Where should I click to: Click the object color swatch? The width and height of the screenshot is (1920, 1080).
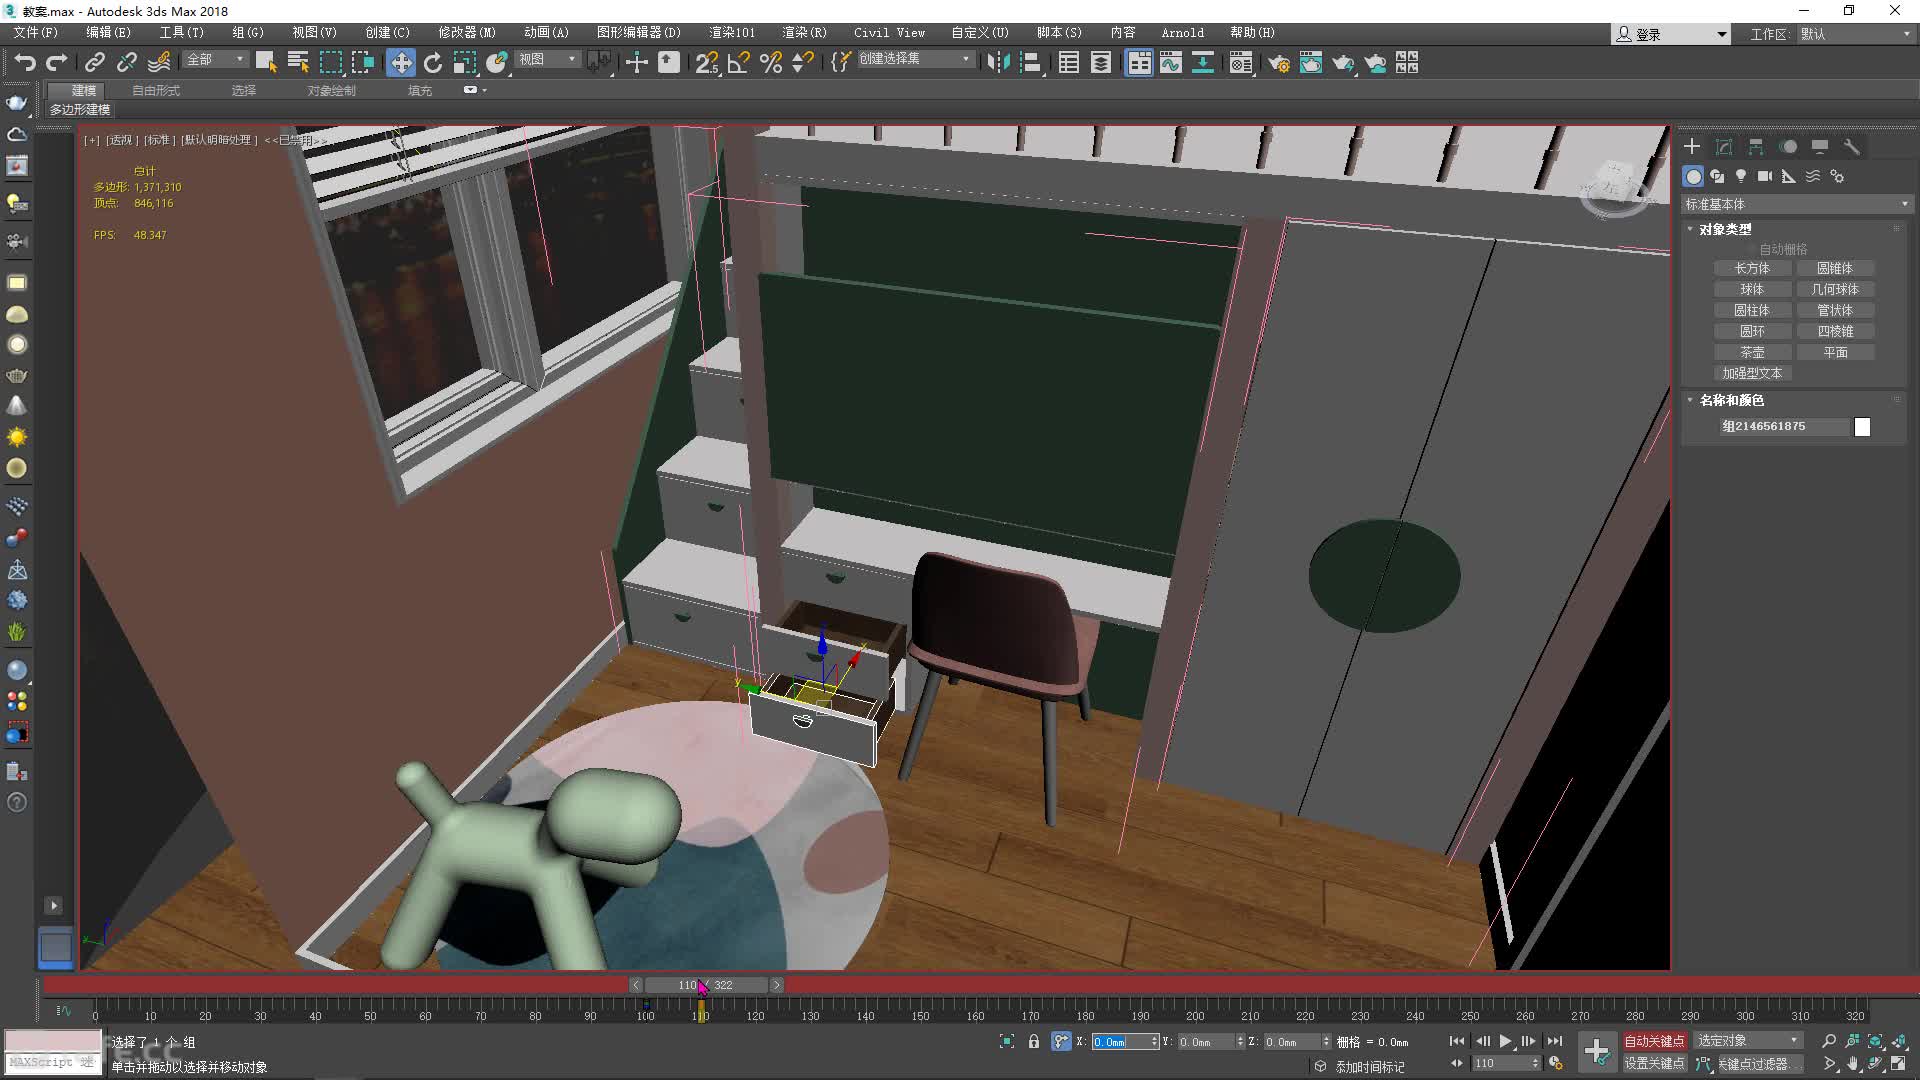(x=1862, y=427)
